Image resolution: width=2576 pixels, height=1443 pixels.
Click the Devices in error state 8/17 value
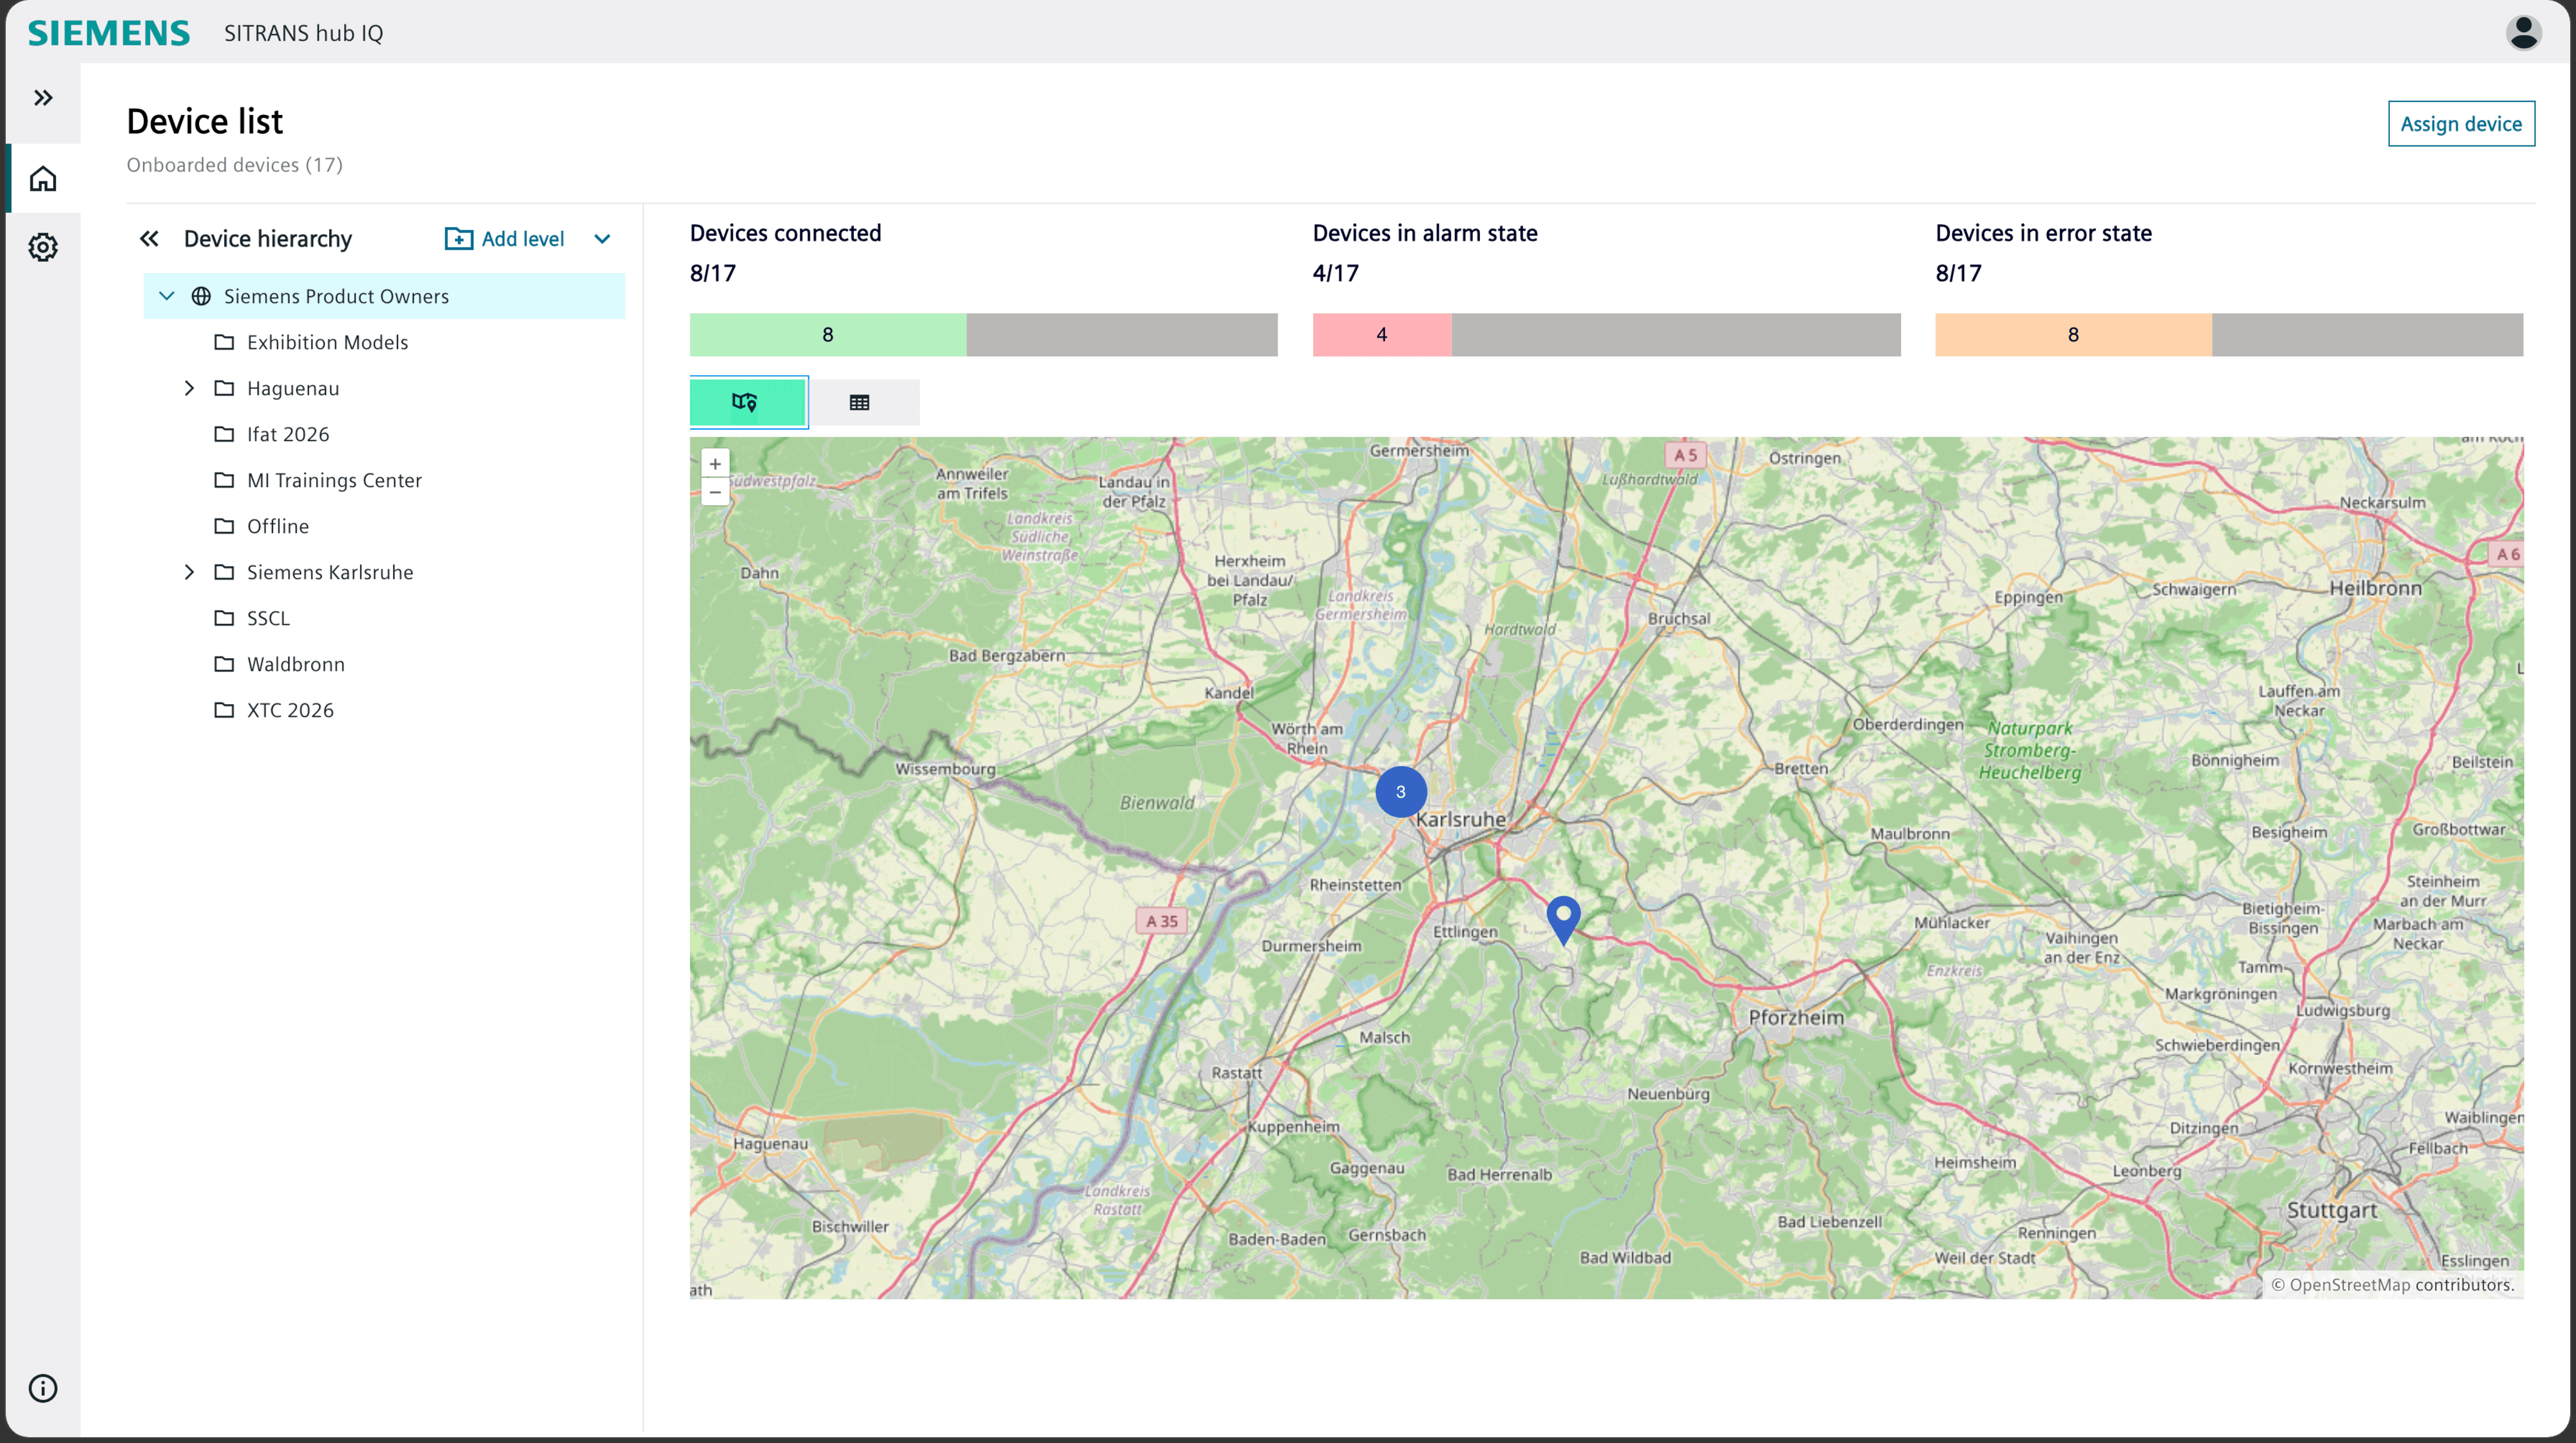coord(1958,273)
